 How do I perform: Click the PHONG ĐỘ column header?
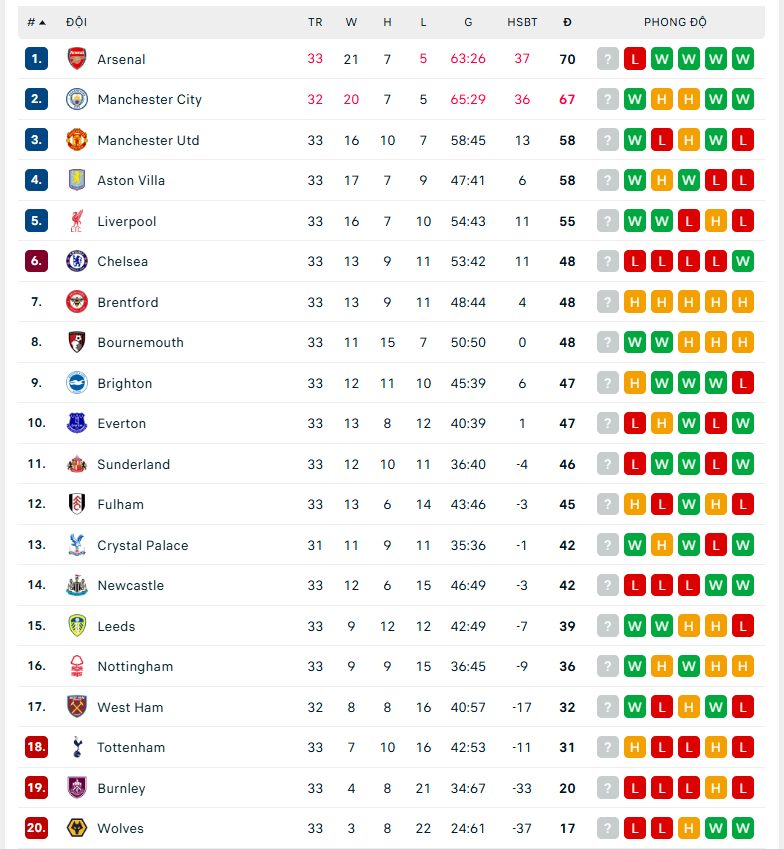coord(675,22)
